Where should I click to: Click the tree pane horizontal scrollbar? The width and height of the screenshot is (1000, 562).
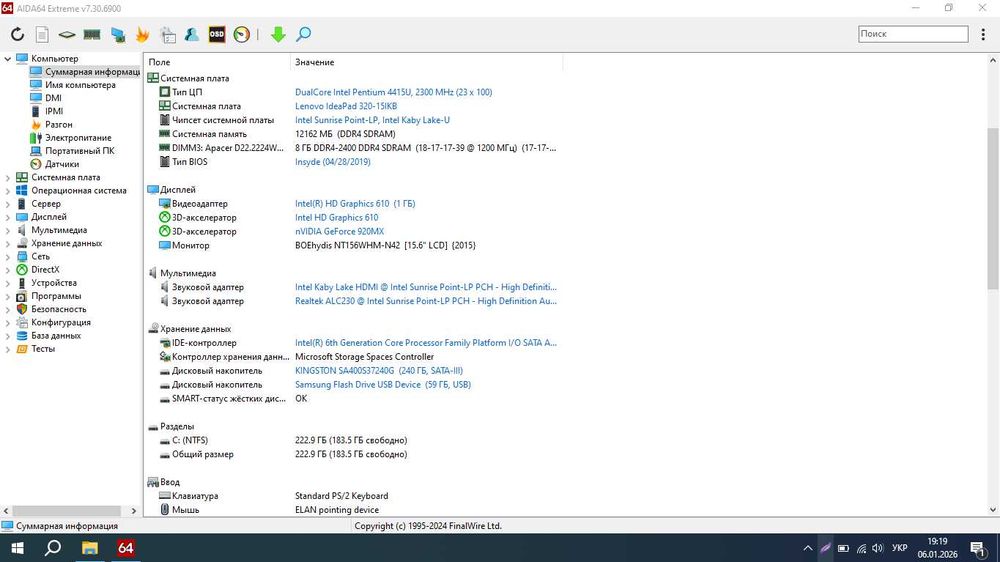point(66,511)
